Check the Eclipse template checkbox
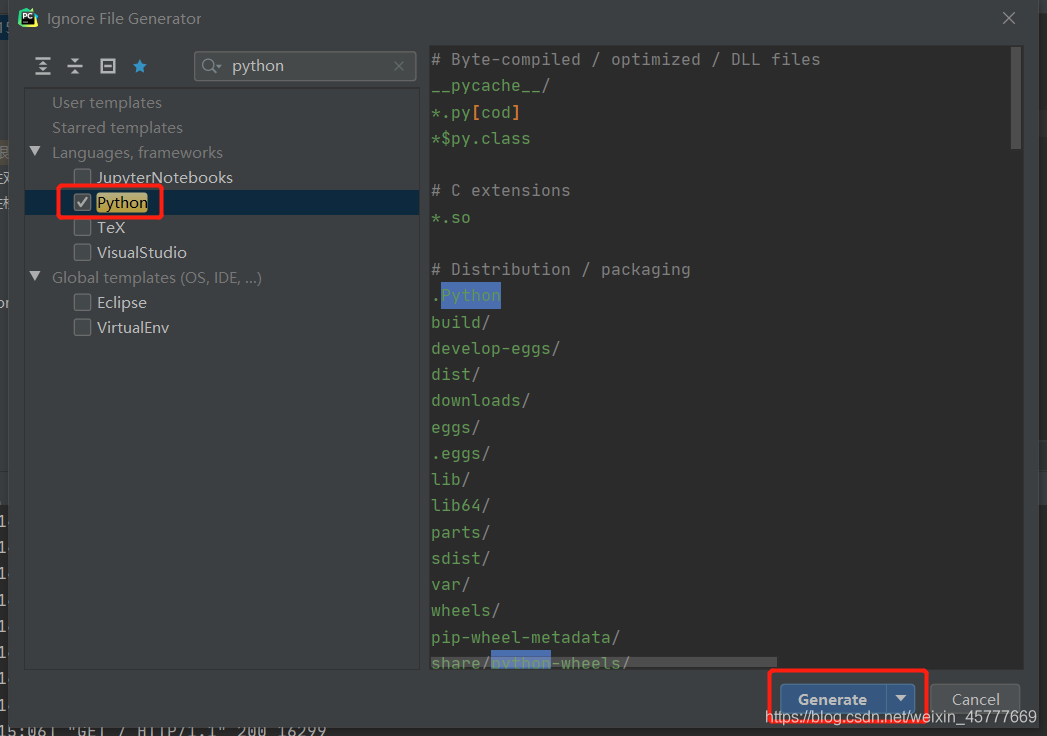Screen dimensions: 1047x736 tap(82, 303)
